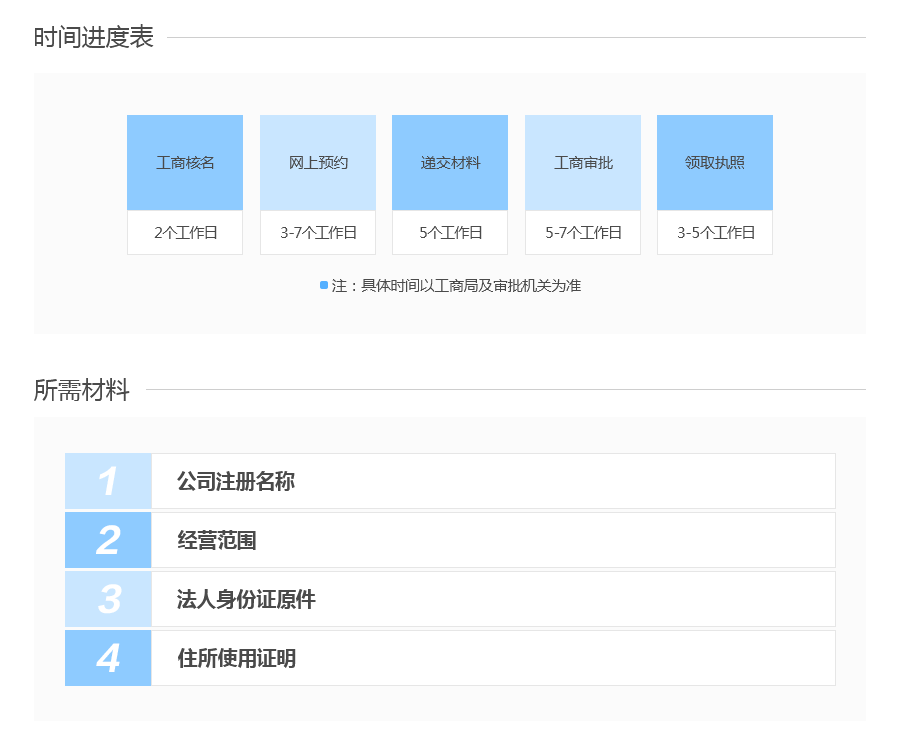Click the 递交材料 step box
Viewport: 898px width, 740px height.
point(450,163)
